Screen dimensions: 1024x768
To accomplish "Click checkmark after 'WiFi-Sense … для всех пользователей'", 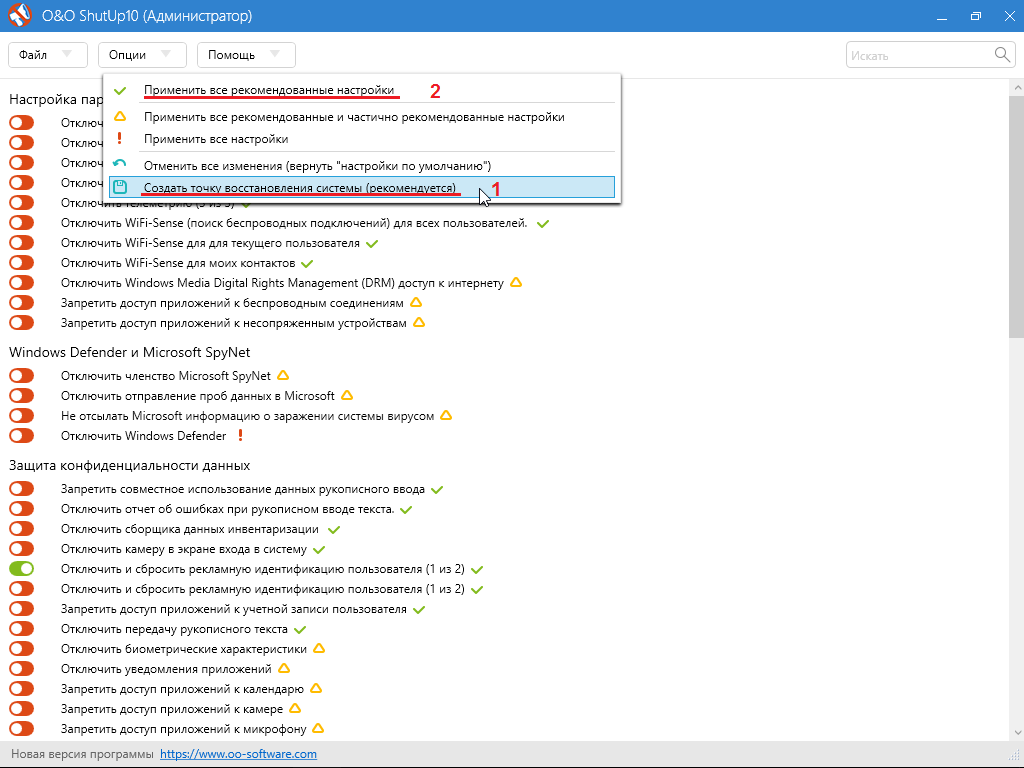I will click(543, 224).
